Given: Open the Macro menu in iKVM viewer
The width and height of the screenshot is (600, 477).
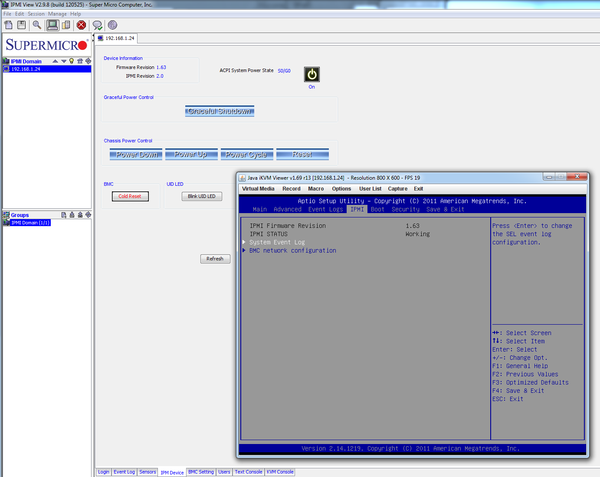Looking at the screenshot, I should [316, 188].
